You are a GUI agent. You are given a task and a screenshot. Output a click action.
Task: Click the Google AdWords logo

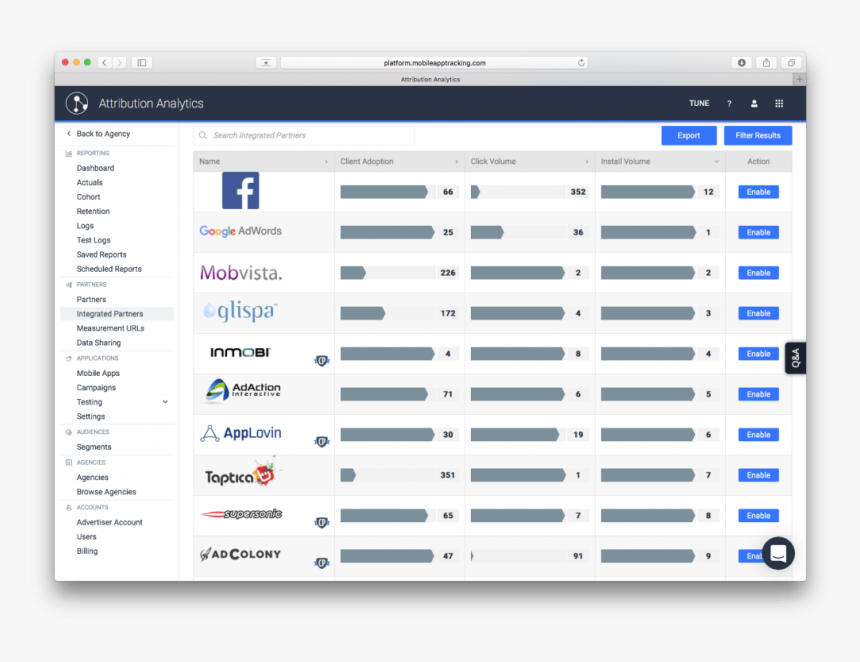click(x=240, y=231)
